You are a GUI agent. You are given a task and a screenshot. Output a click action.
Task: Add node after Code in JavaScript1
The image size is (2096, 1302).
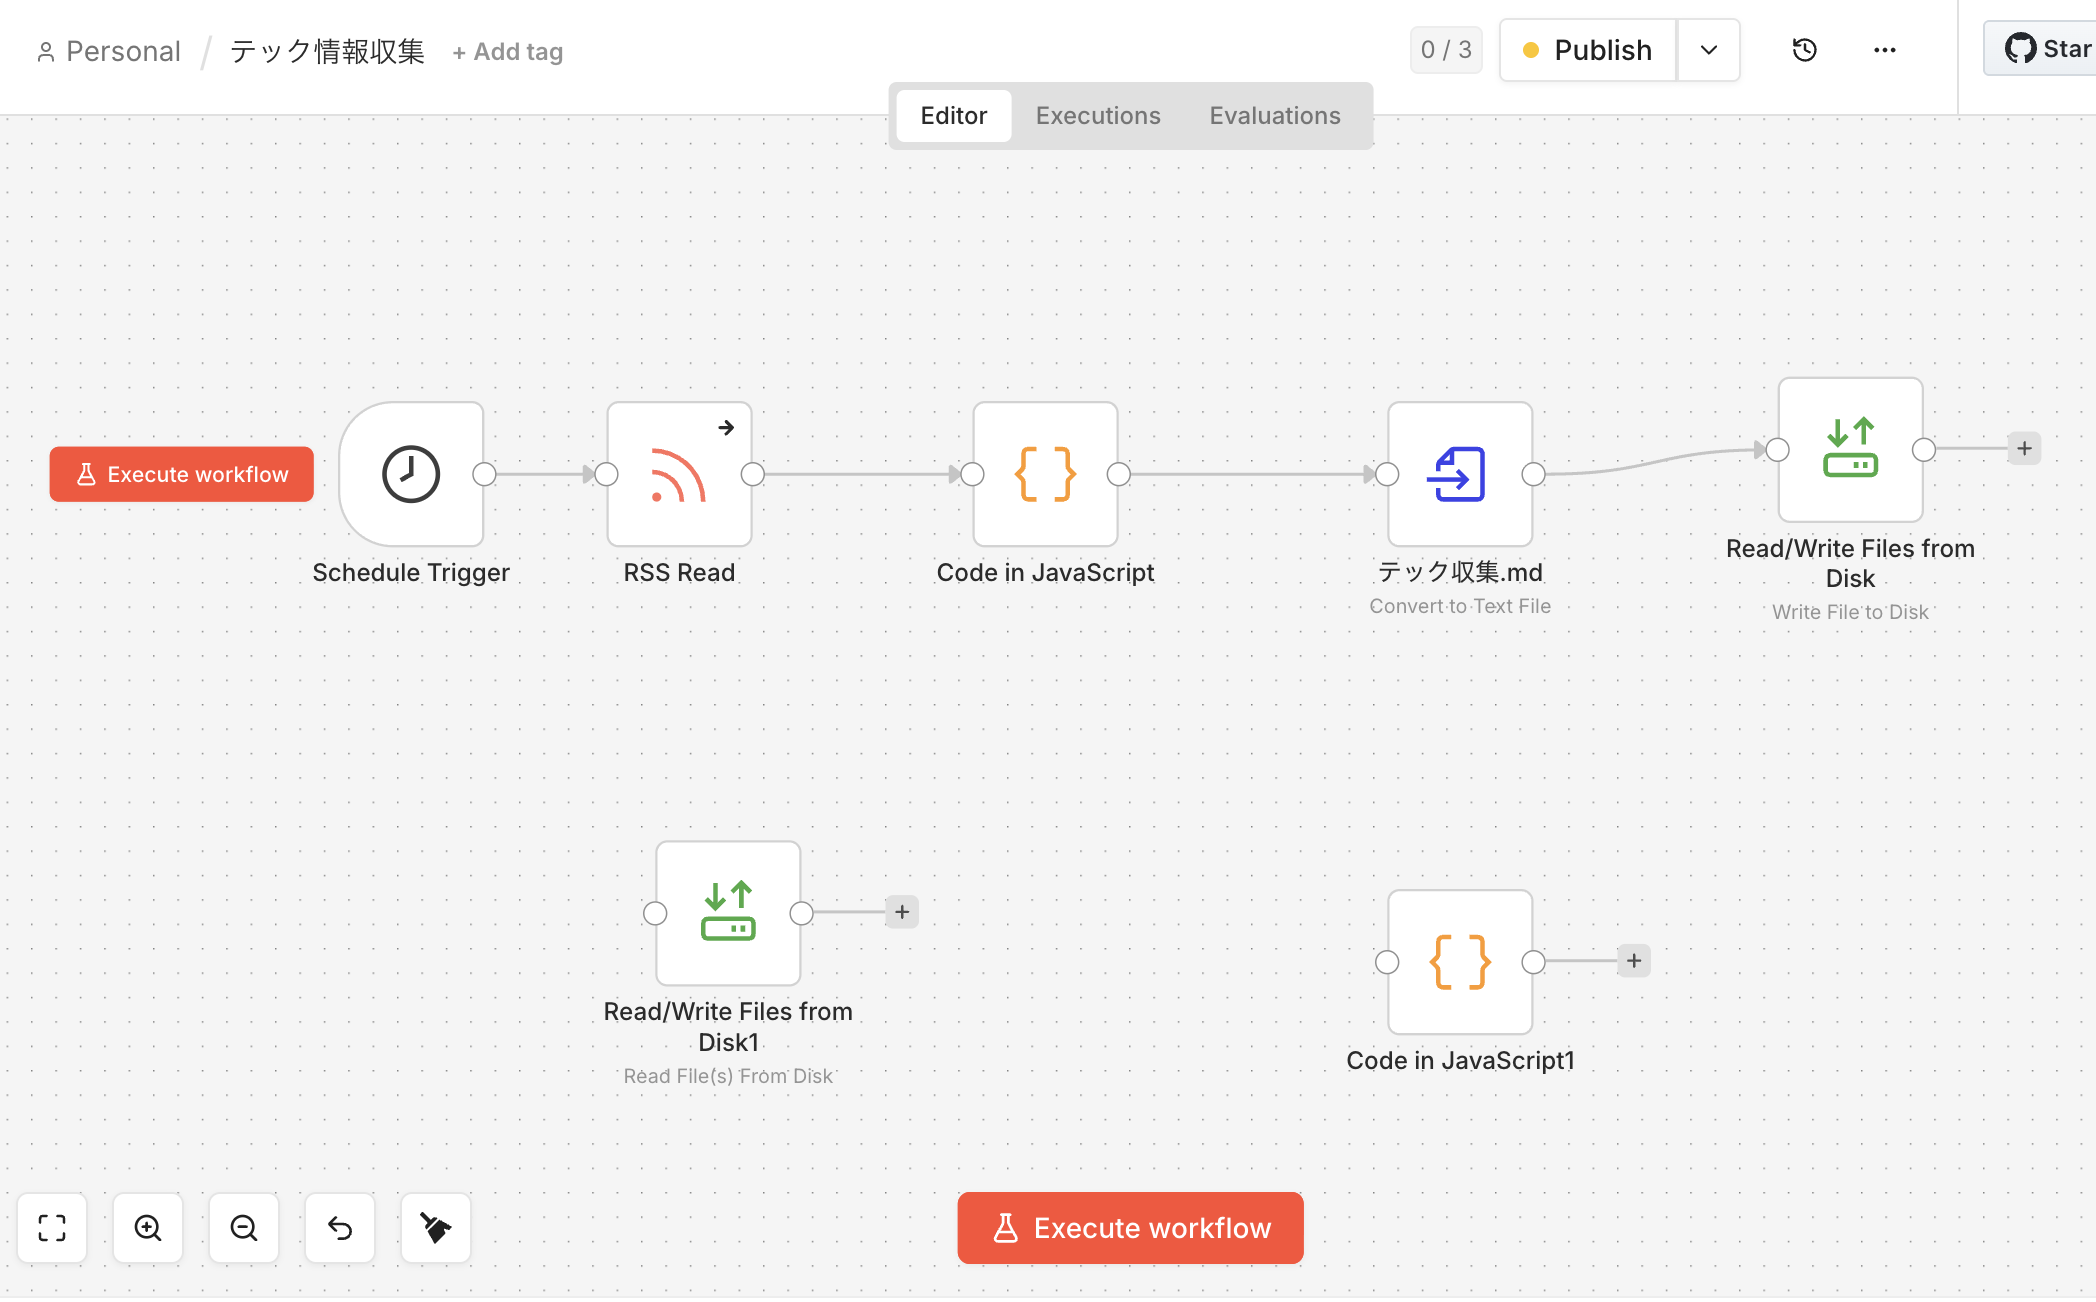click(x=1633, y=961)
